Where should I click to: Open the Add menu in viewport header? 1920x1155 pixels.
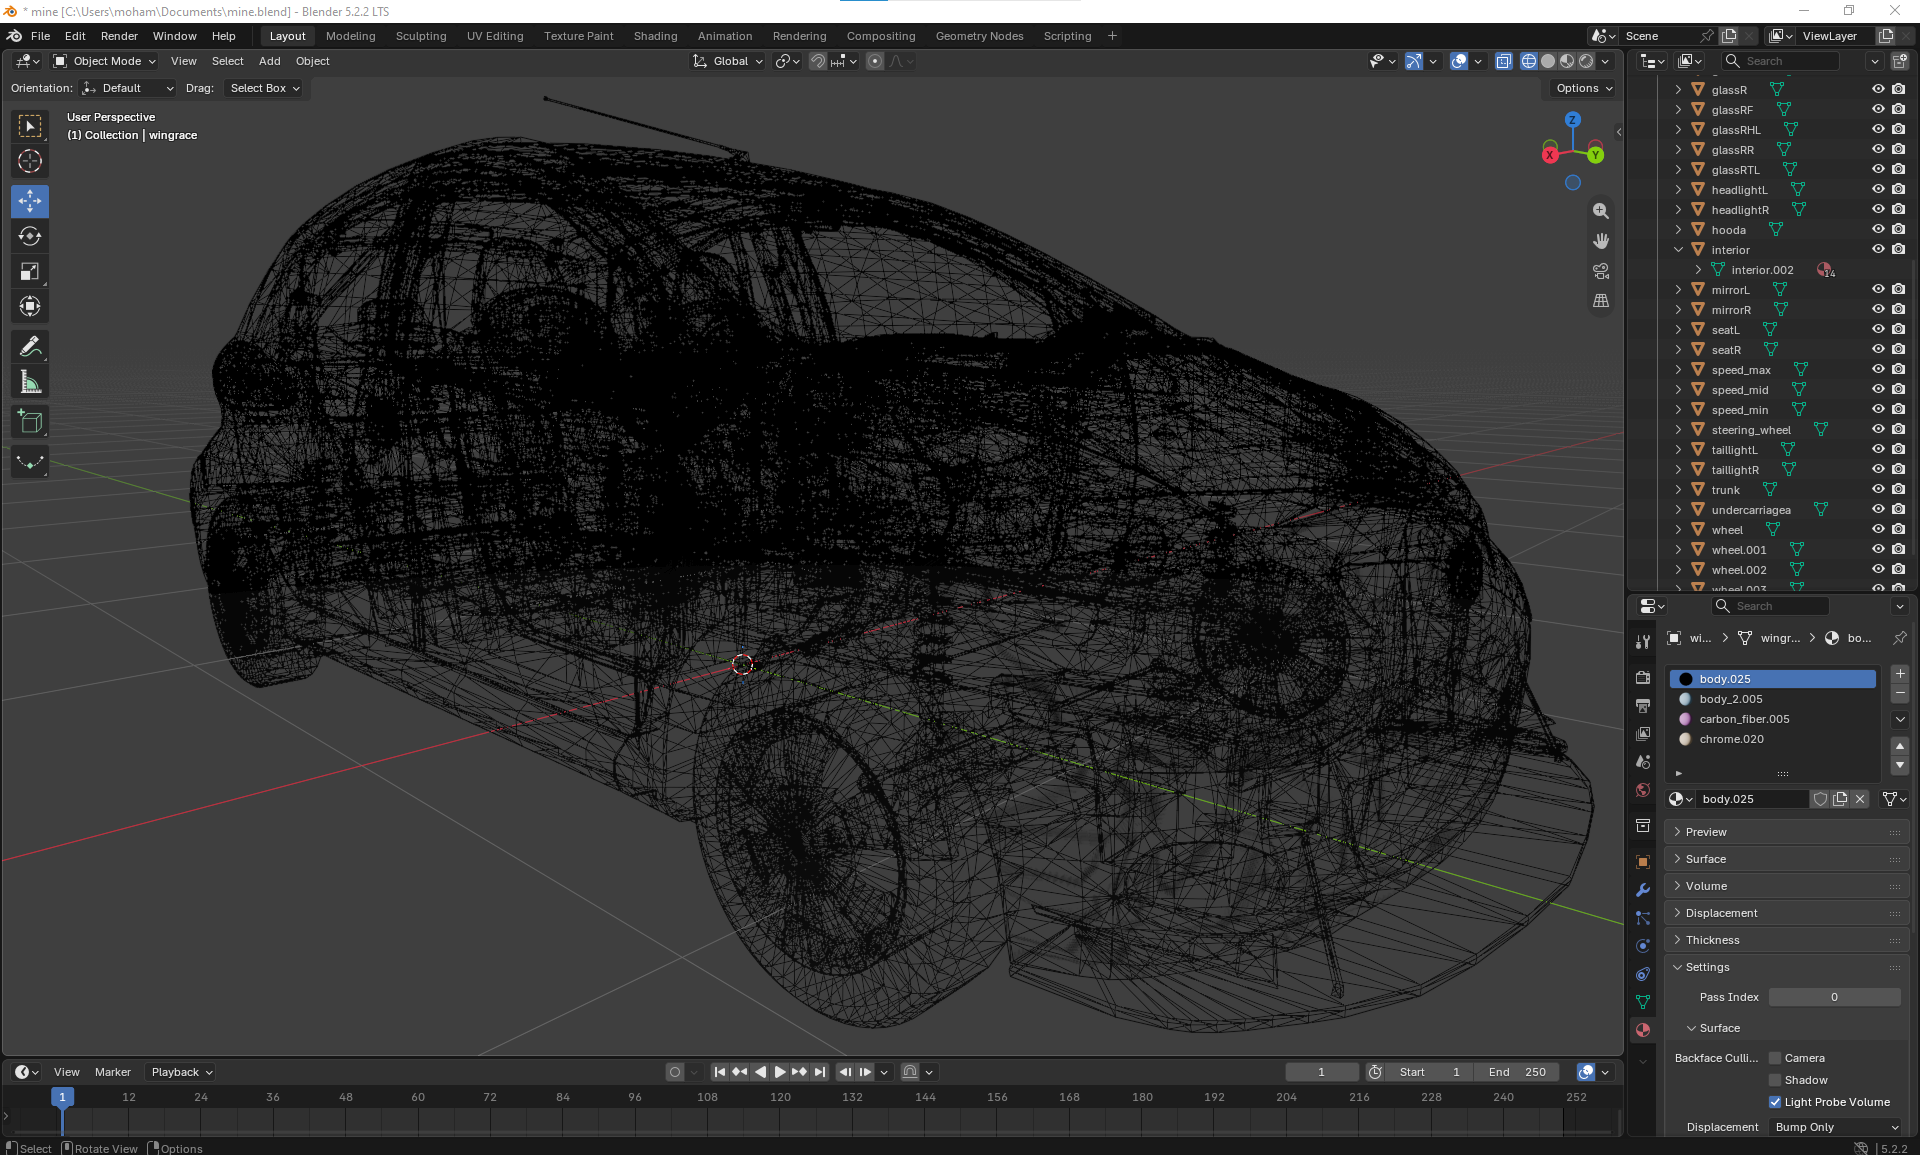pyautogui.click(x=269, y=61)
